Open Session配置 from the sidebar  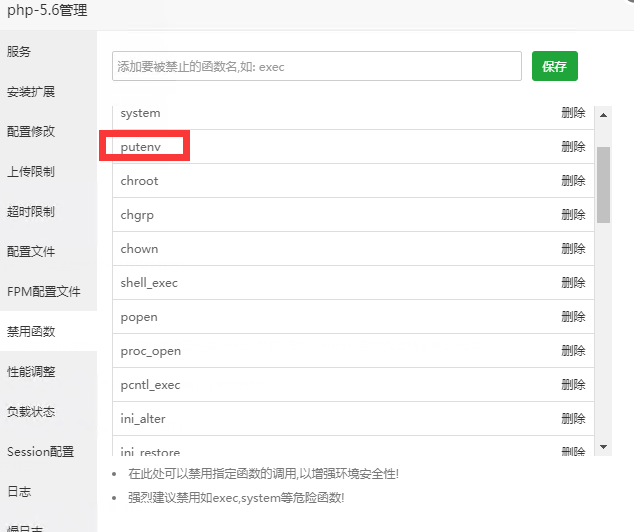[41, 451]
